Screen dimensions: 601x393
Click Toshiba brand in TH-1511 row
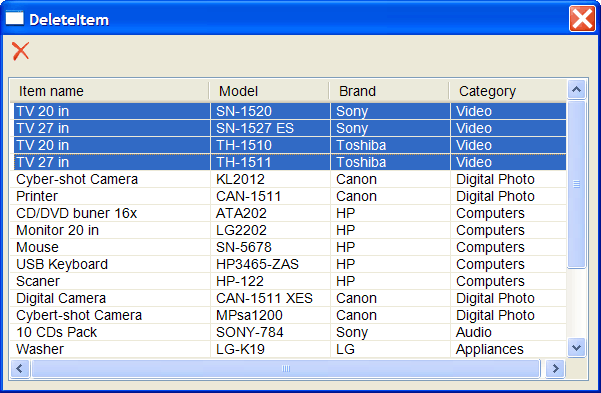click(390, 162)
